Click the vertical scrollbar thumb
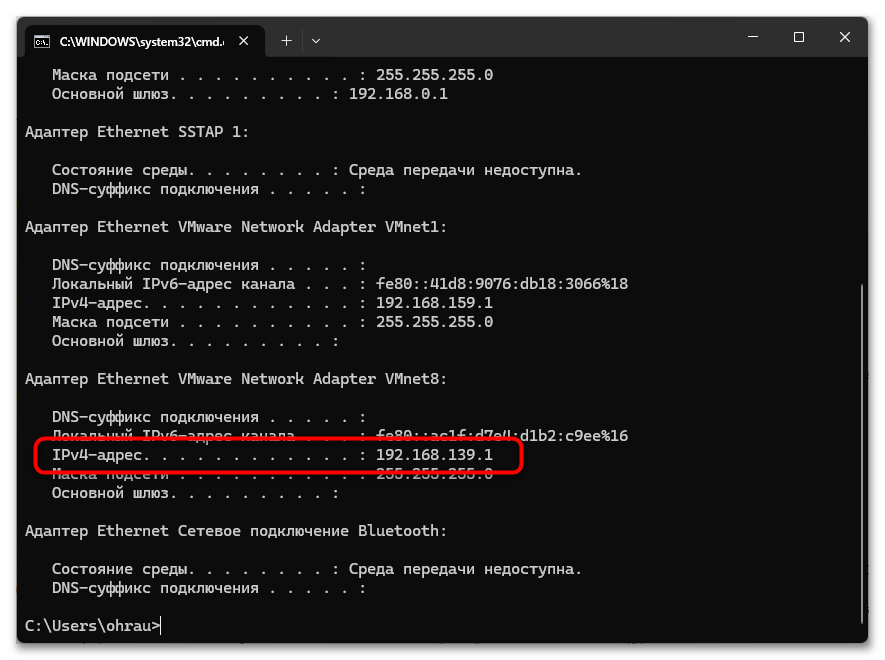The image size is (885, 660). tap(862, 450)
